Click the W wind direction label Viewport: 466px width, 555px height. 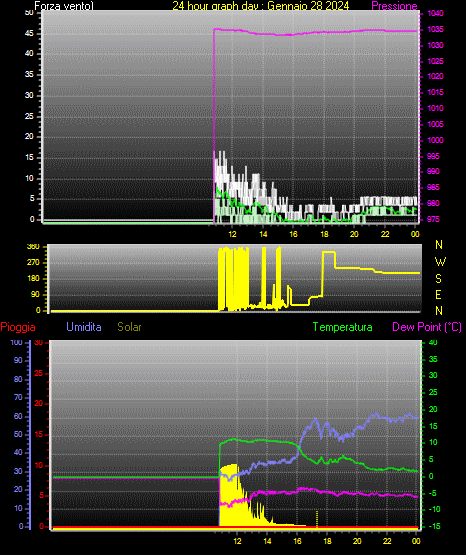click(x=440, y=262)
